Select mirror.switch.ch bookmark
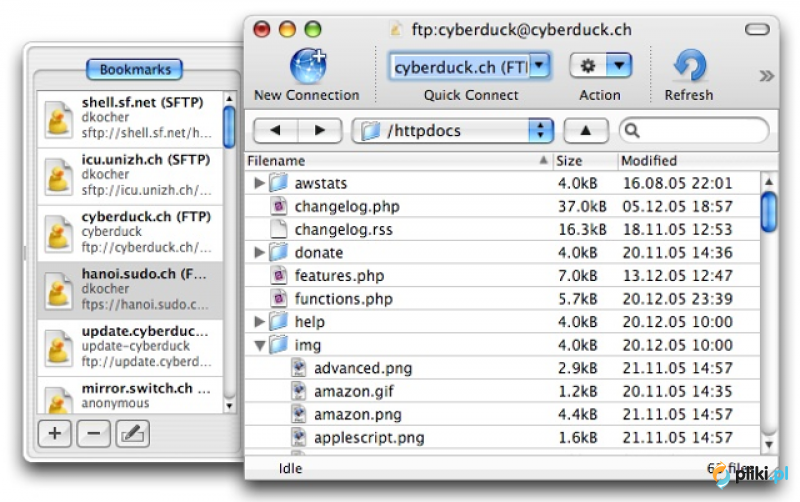 coord(130,395)
